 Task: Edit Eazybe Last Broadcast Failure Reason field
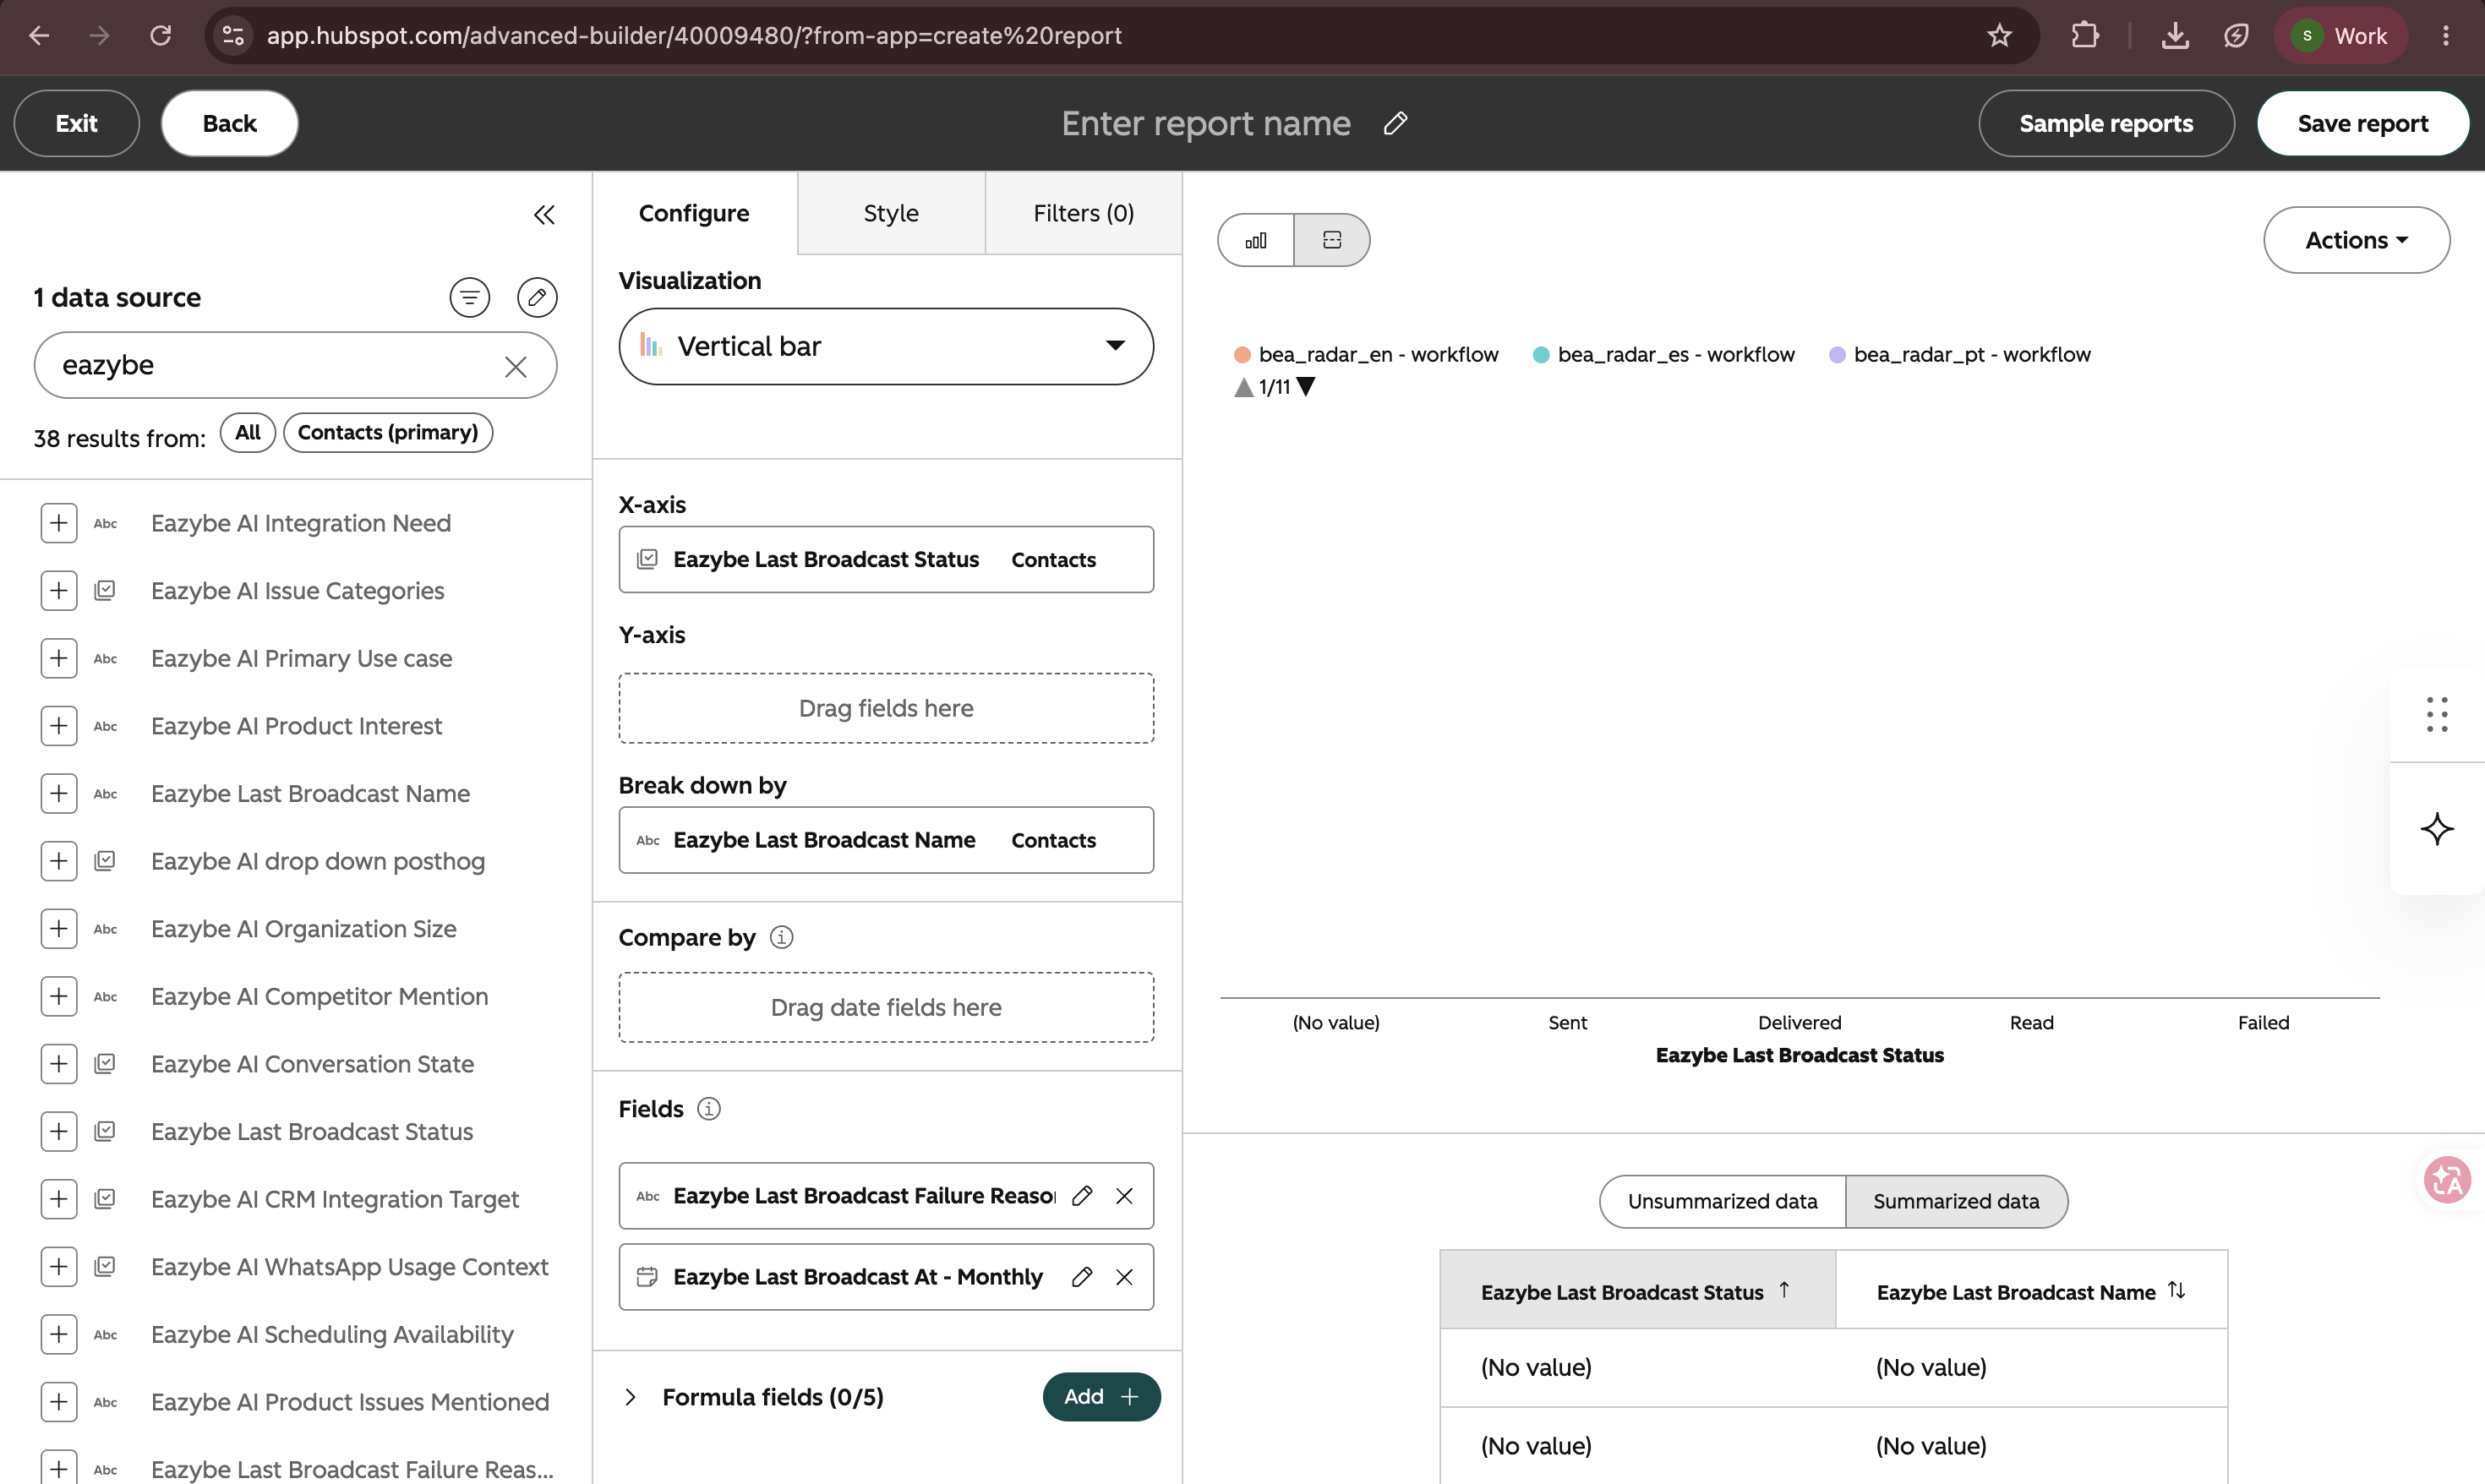pyautogui.click(x=1082, y=1196)
